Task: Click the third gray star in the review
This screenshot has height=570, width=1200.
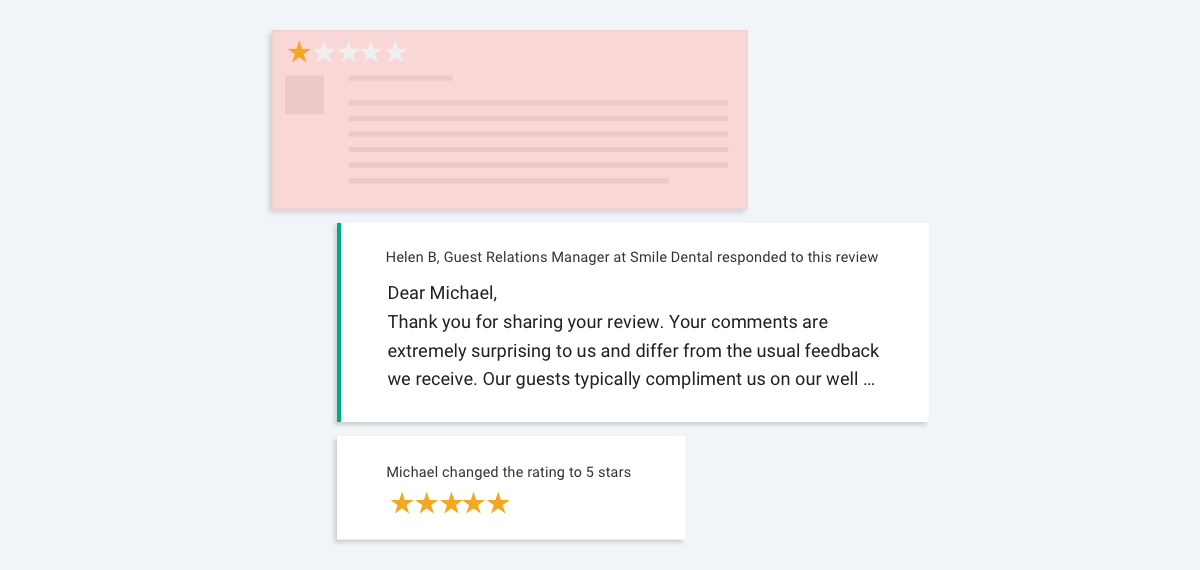Action: tap(347, 52)
